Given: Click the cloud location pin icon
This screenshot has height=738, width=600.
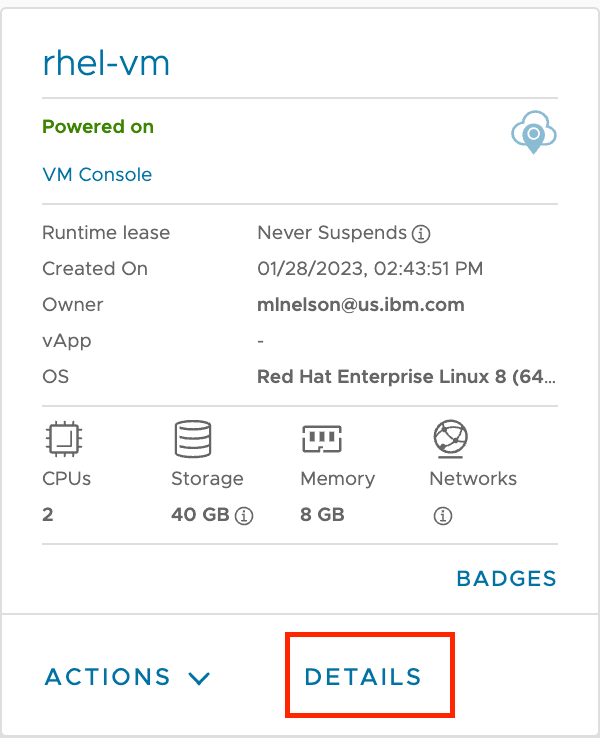Looking at the screenshot, I should (533, 133).
